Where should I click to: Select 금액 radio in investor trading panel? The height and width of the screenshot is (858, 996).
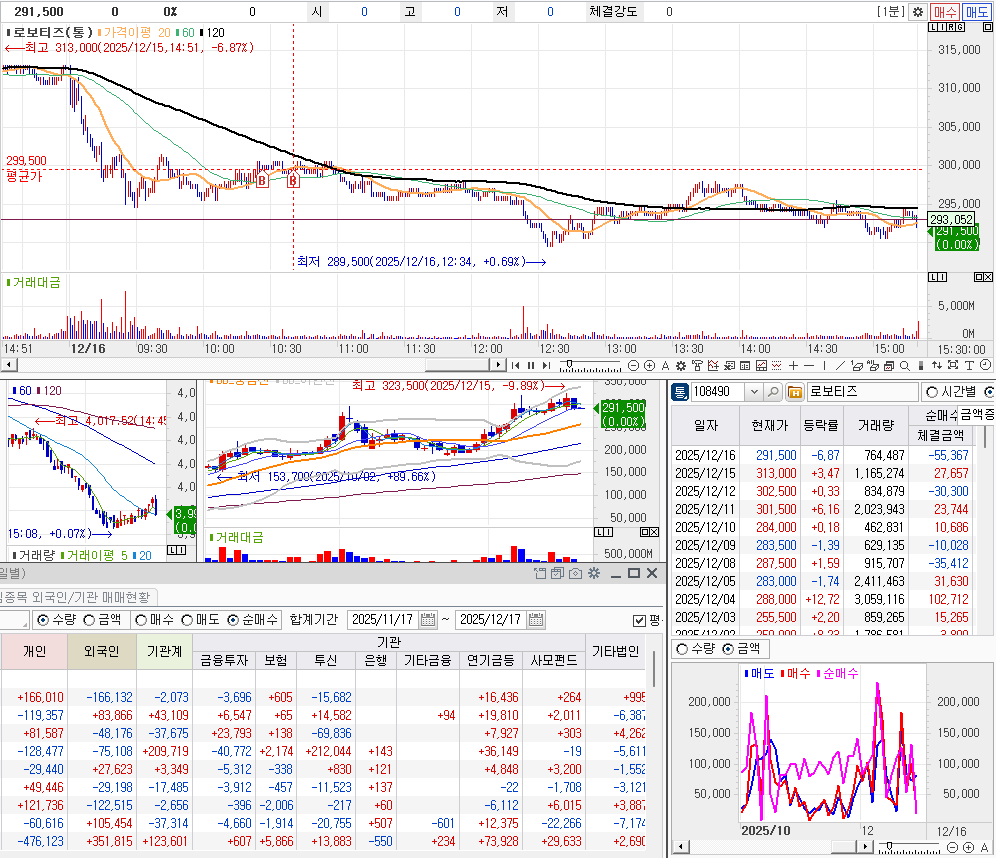(x=90, y=620)
